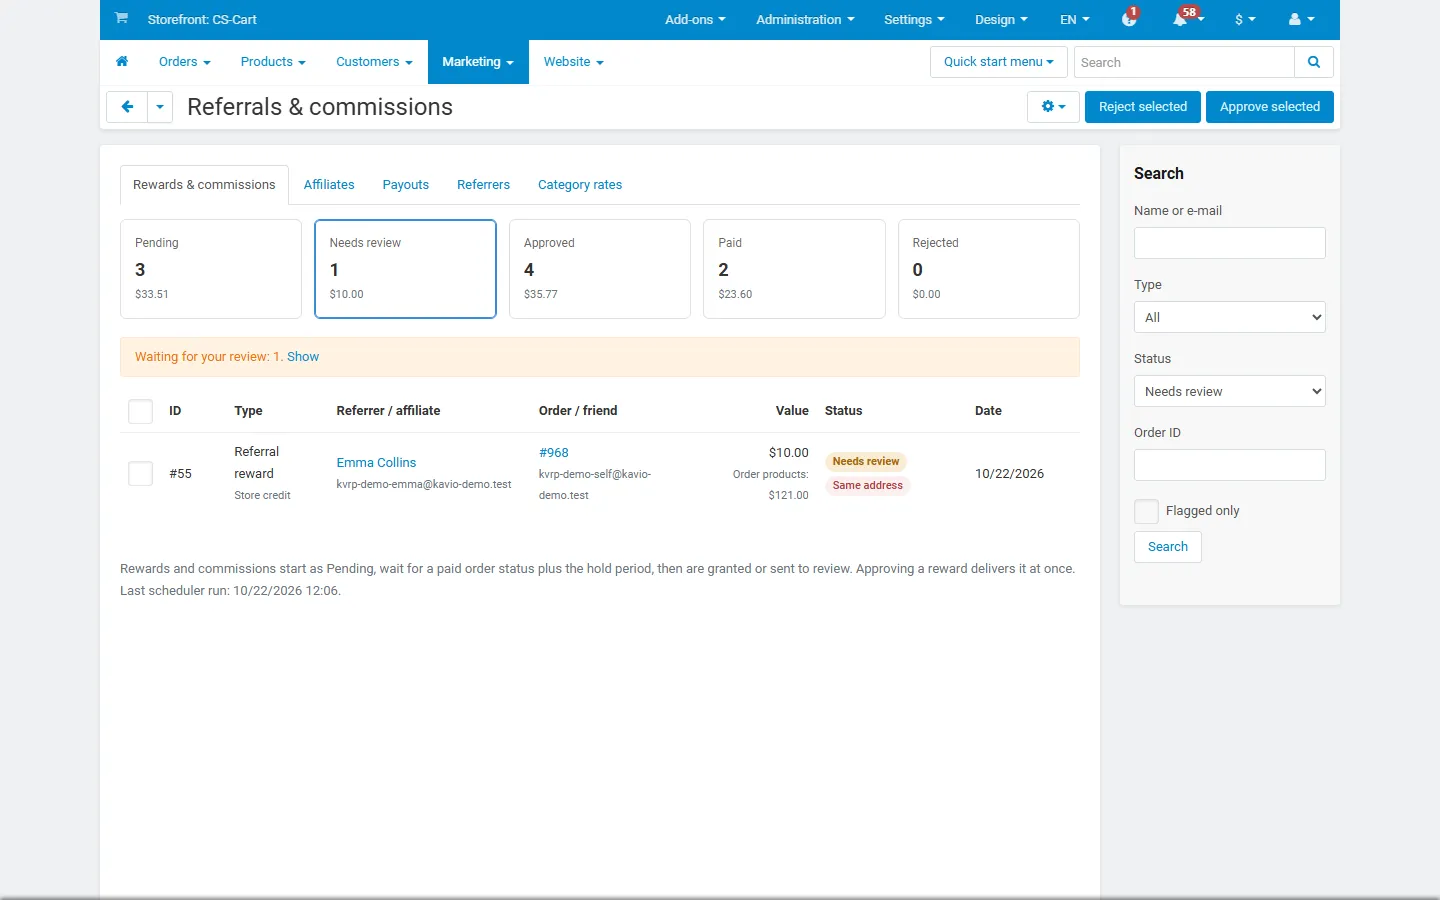Open the Emma Collins referrer link

tap(376, 463)
